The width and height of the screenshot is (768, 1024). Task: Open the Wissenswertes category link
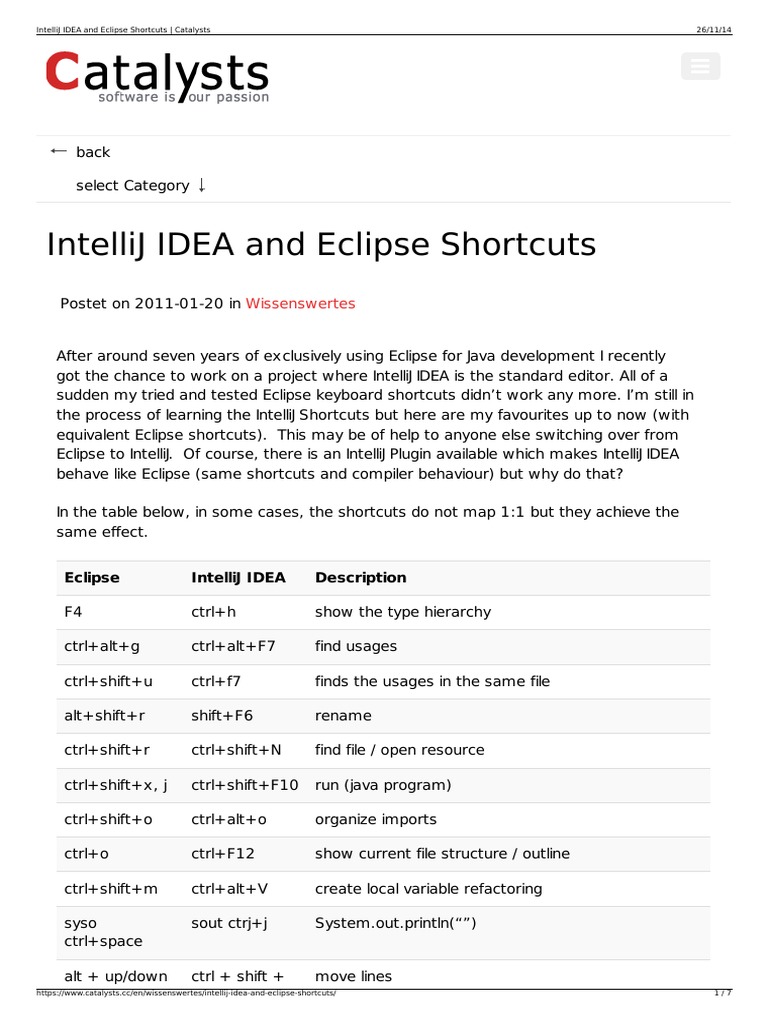click(x=300, y=304)
